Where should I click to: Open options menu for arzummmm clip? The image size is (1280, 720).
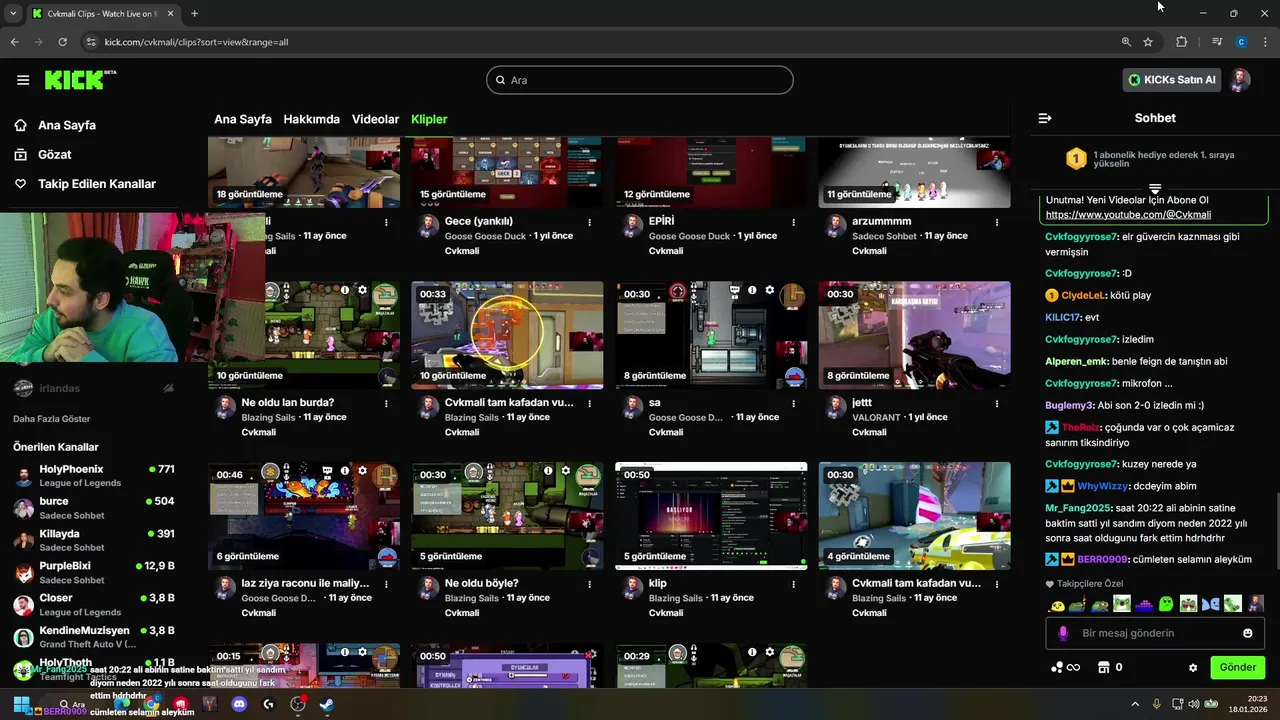pyautogui.click(x=996, y=222)
